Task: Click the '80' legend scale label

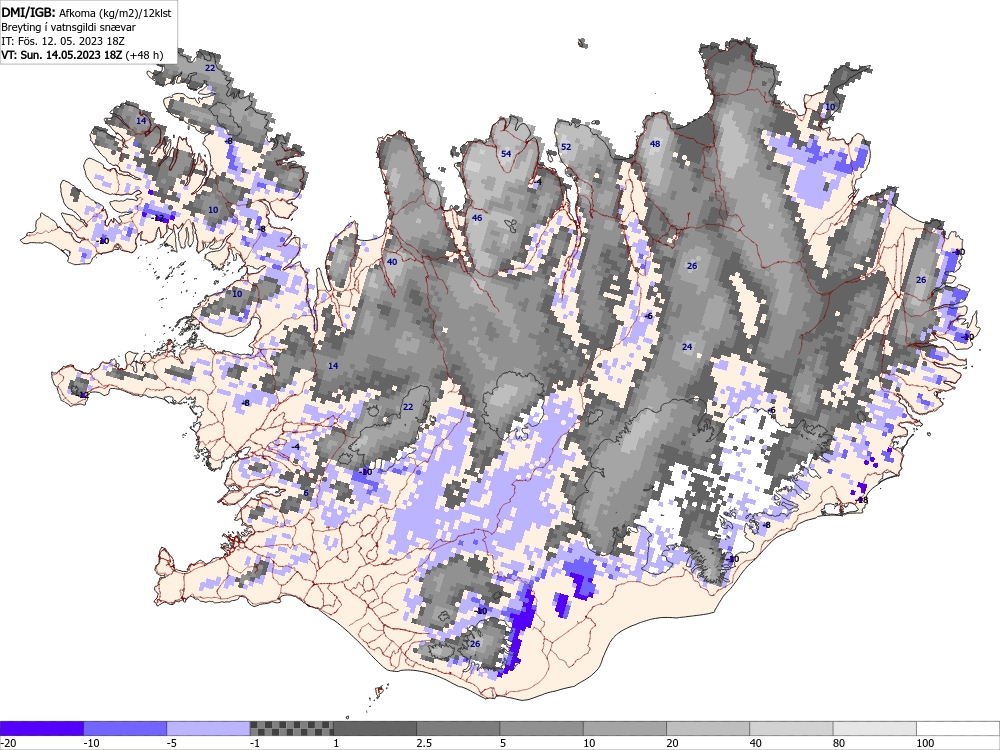Action: click(x=839, y=744)
